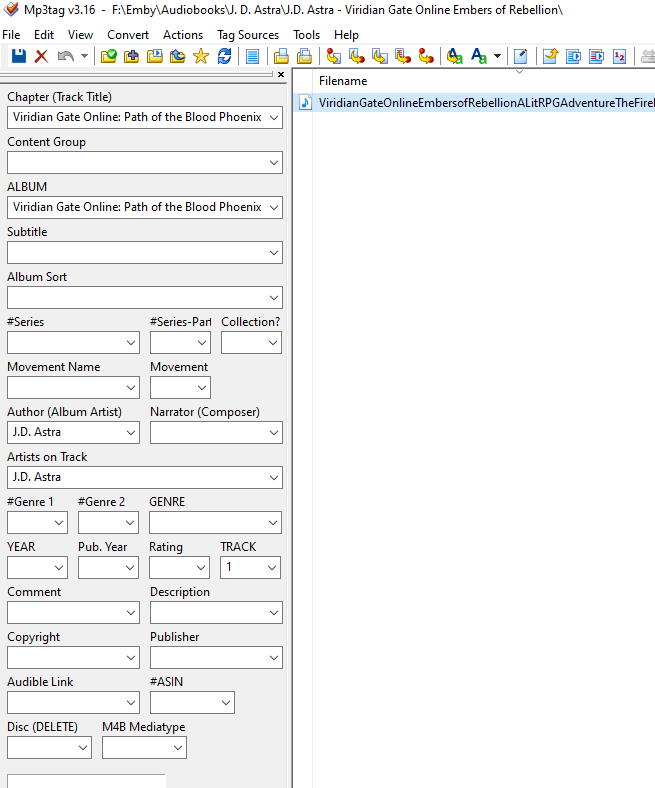Expand the TRACK dropdown showing 1
This screenshot has width=655, height=788.
click(x=272, y=567)
